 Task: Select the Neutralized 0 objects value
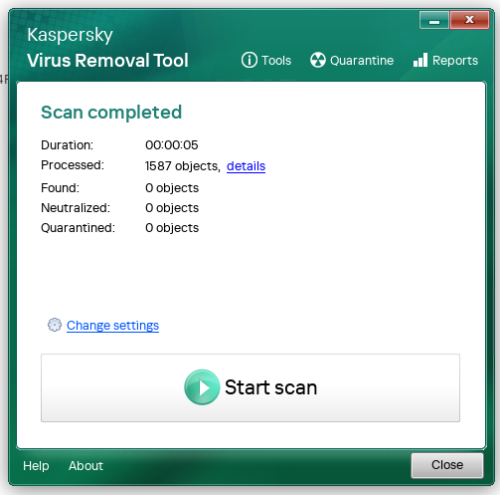[172, 208]
